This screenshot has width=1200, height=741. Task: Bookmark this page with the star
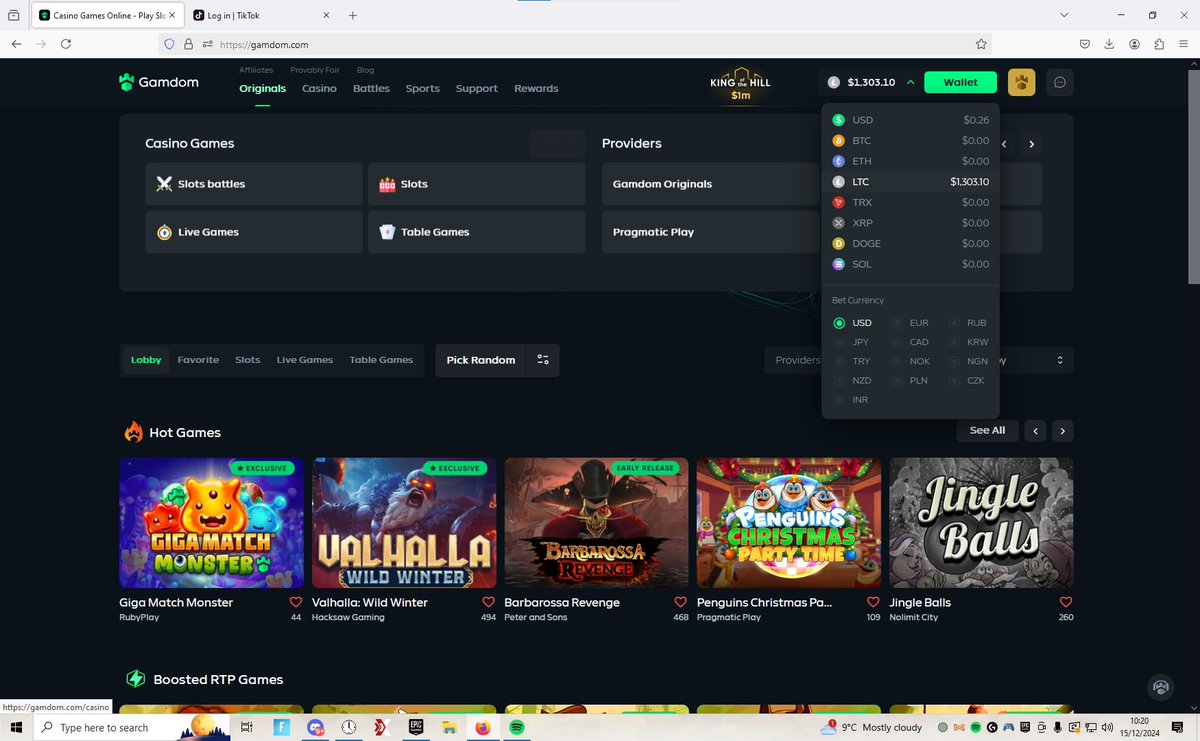981,44
